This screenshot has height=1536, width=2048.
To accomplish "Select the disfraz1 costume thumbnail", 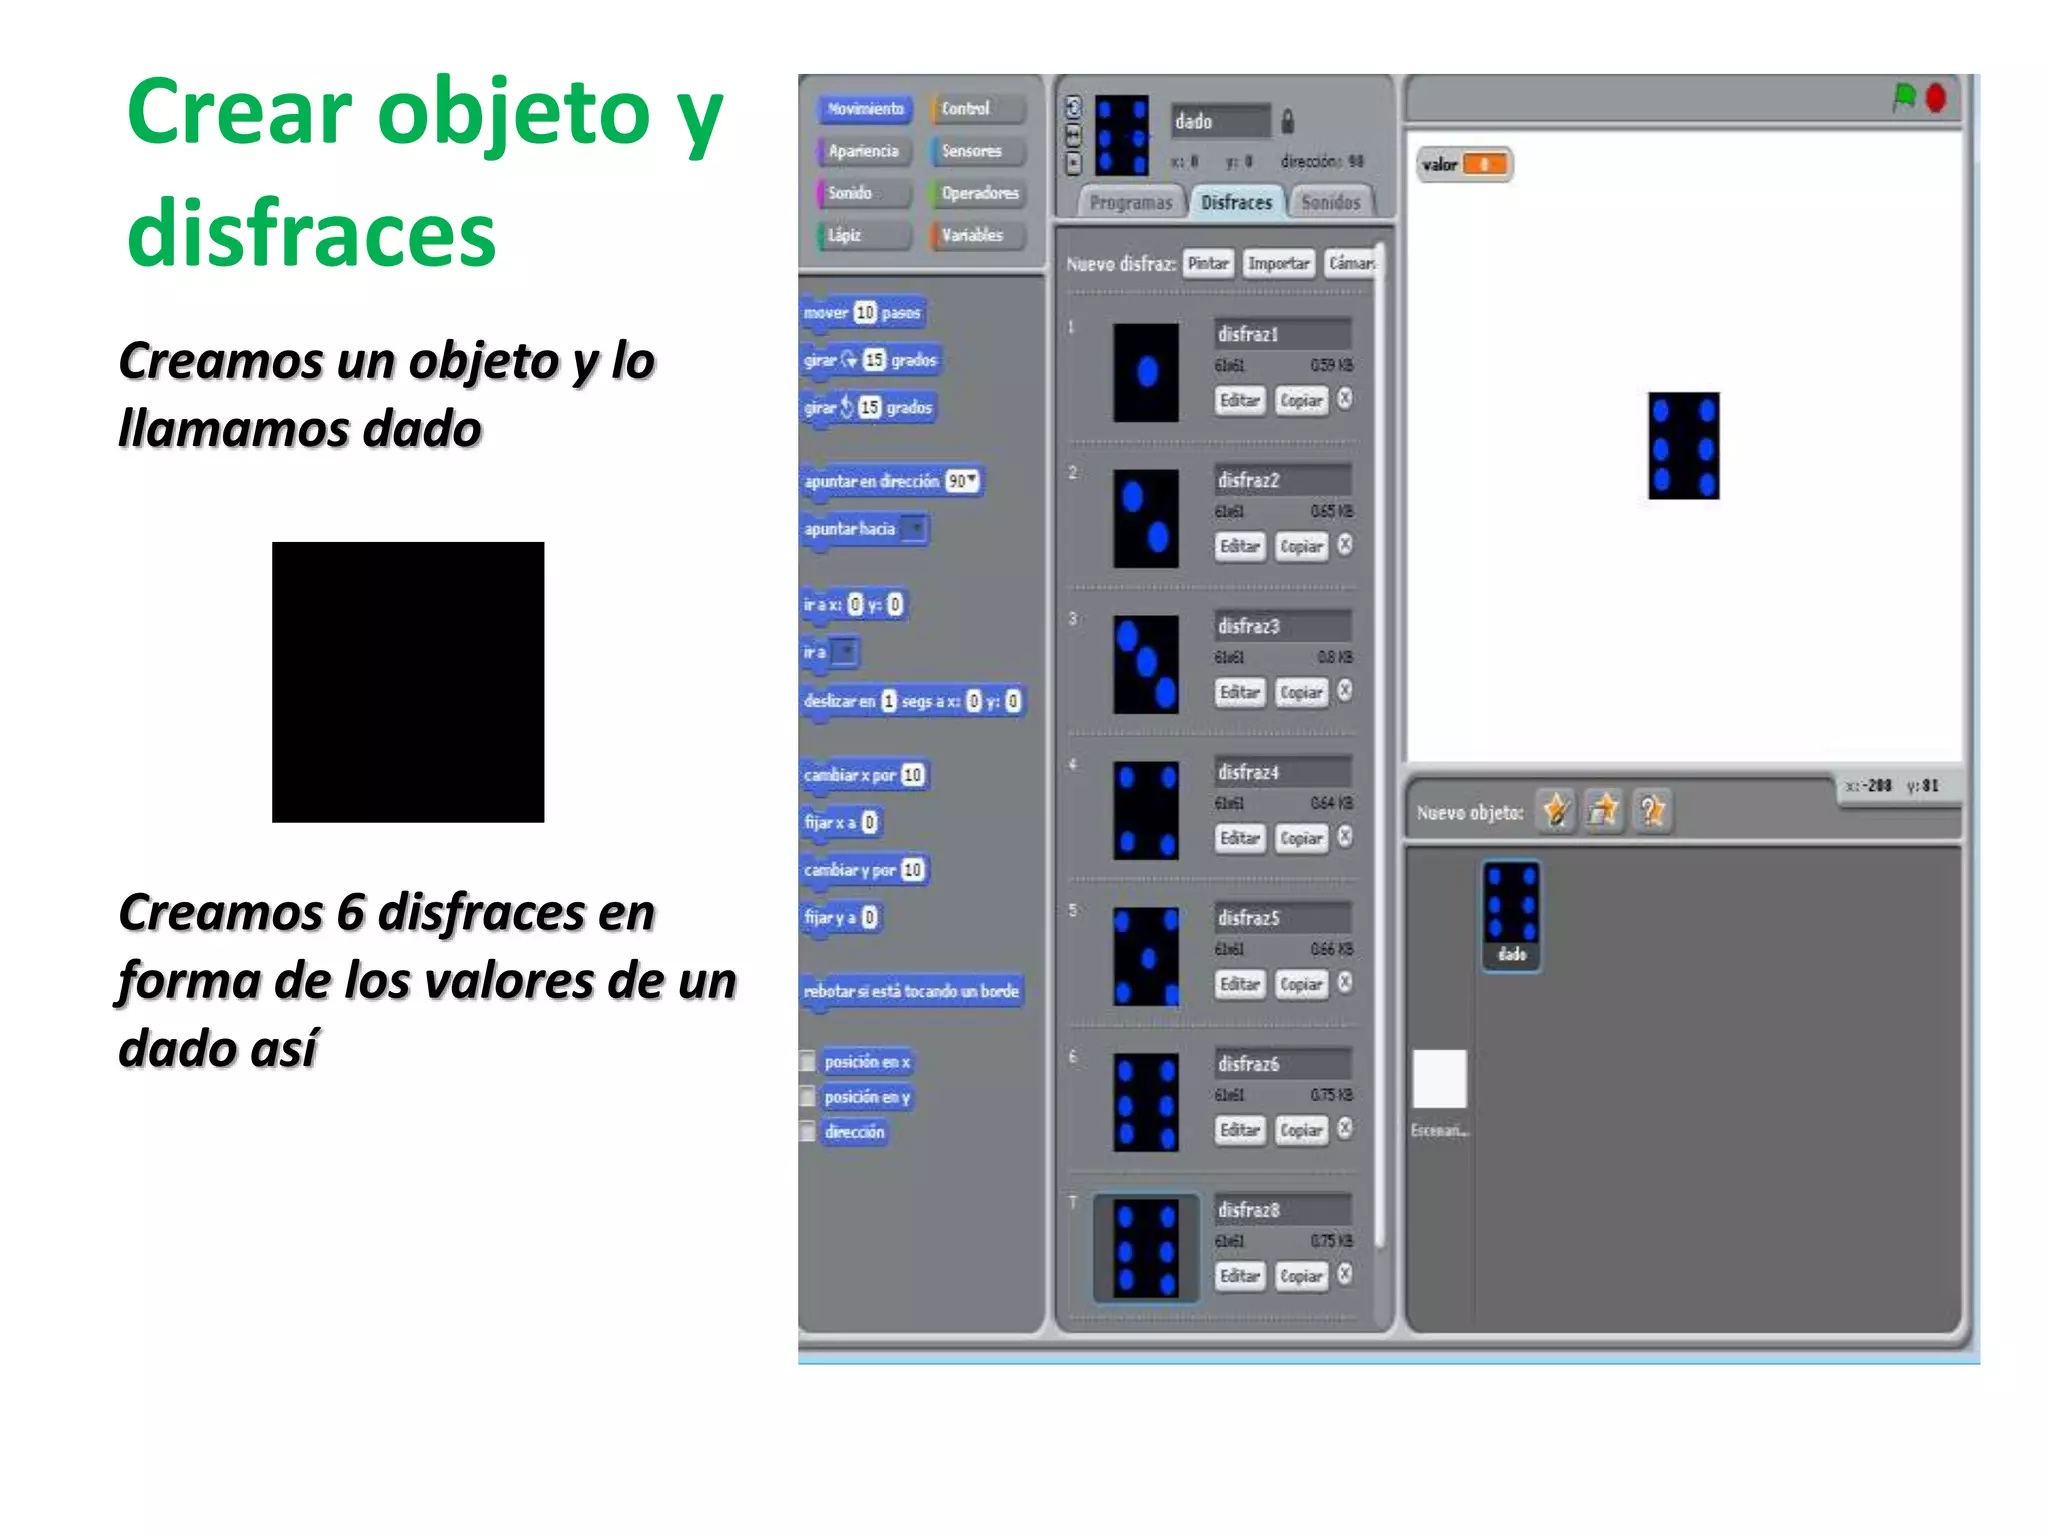I will click(x=1146, y=372).
